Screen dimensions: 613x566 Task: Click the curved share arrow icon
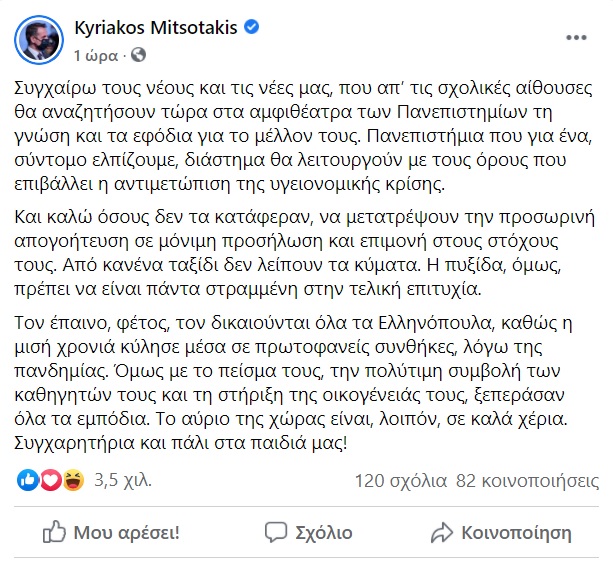click(442, 532)
